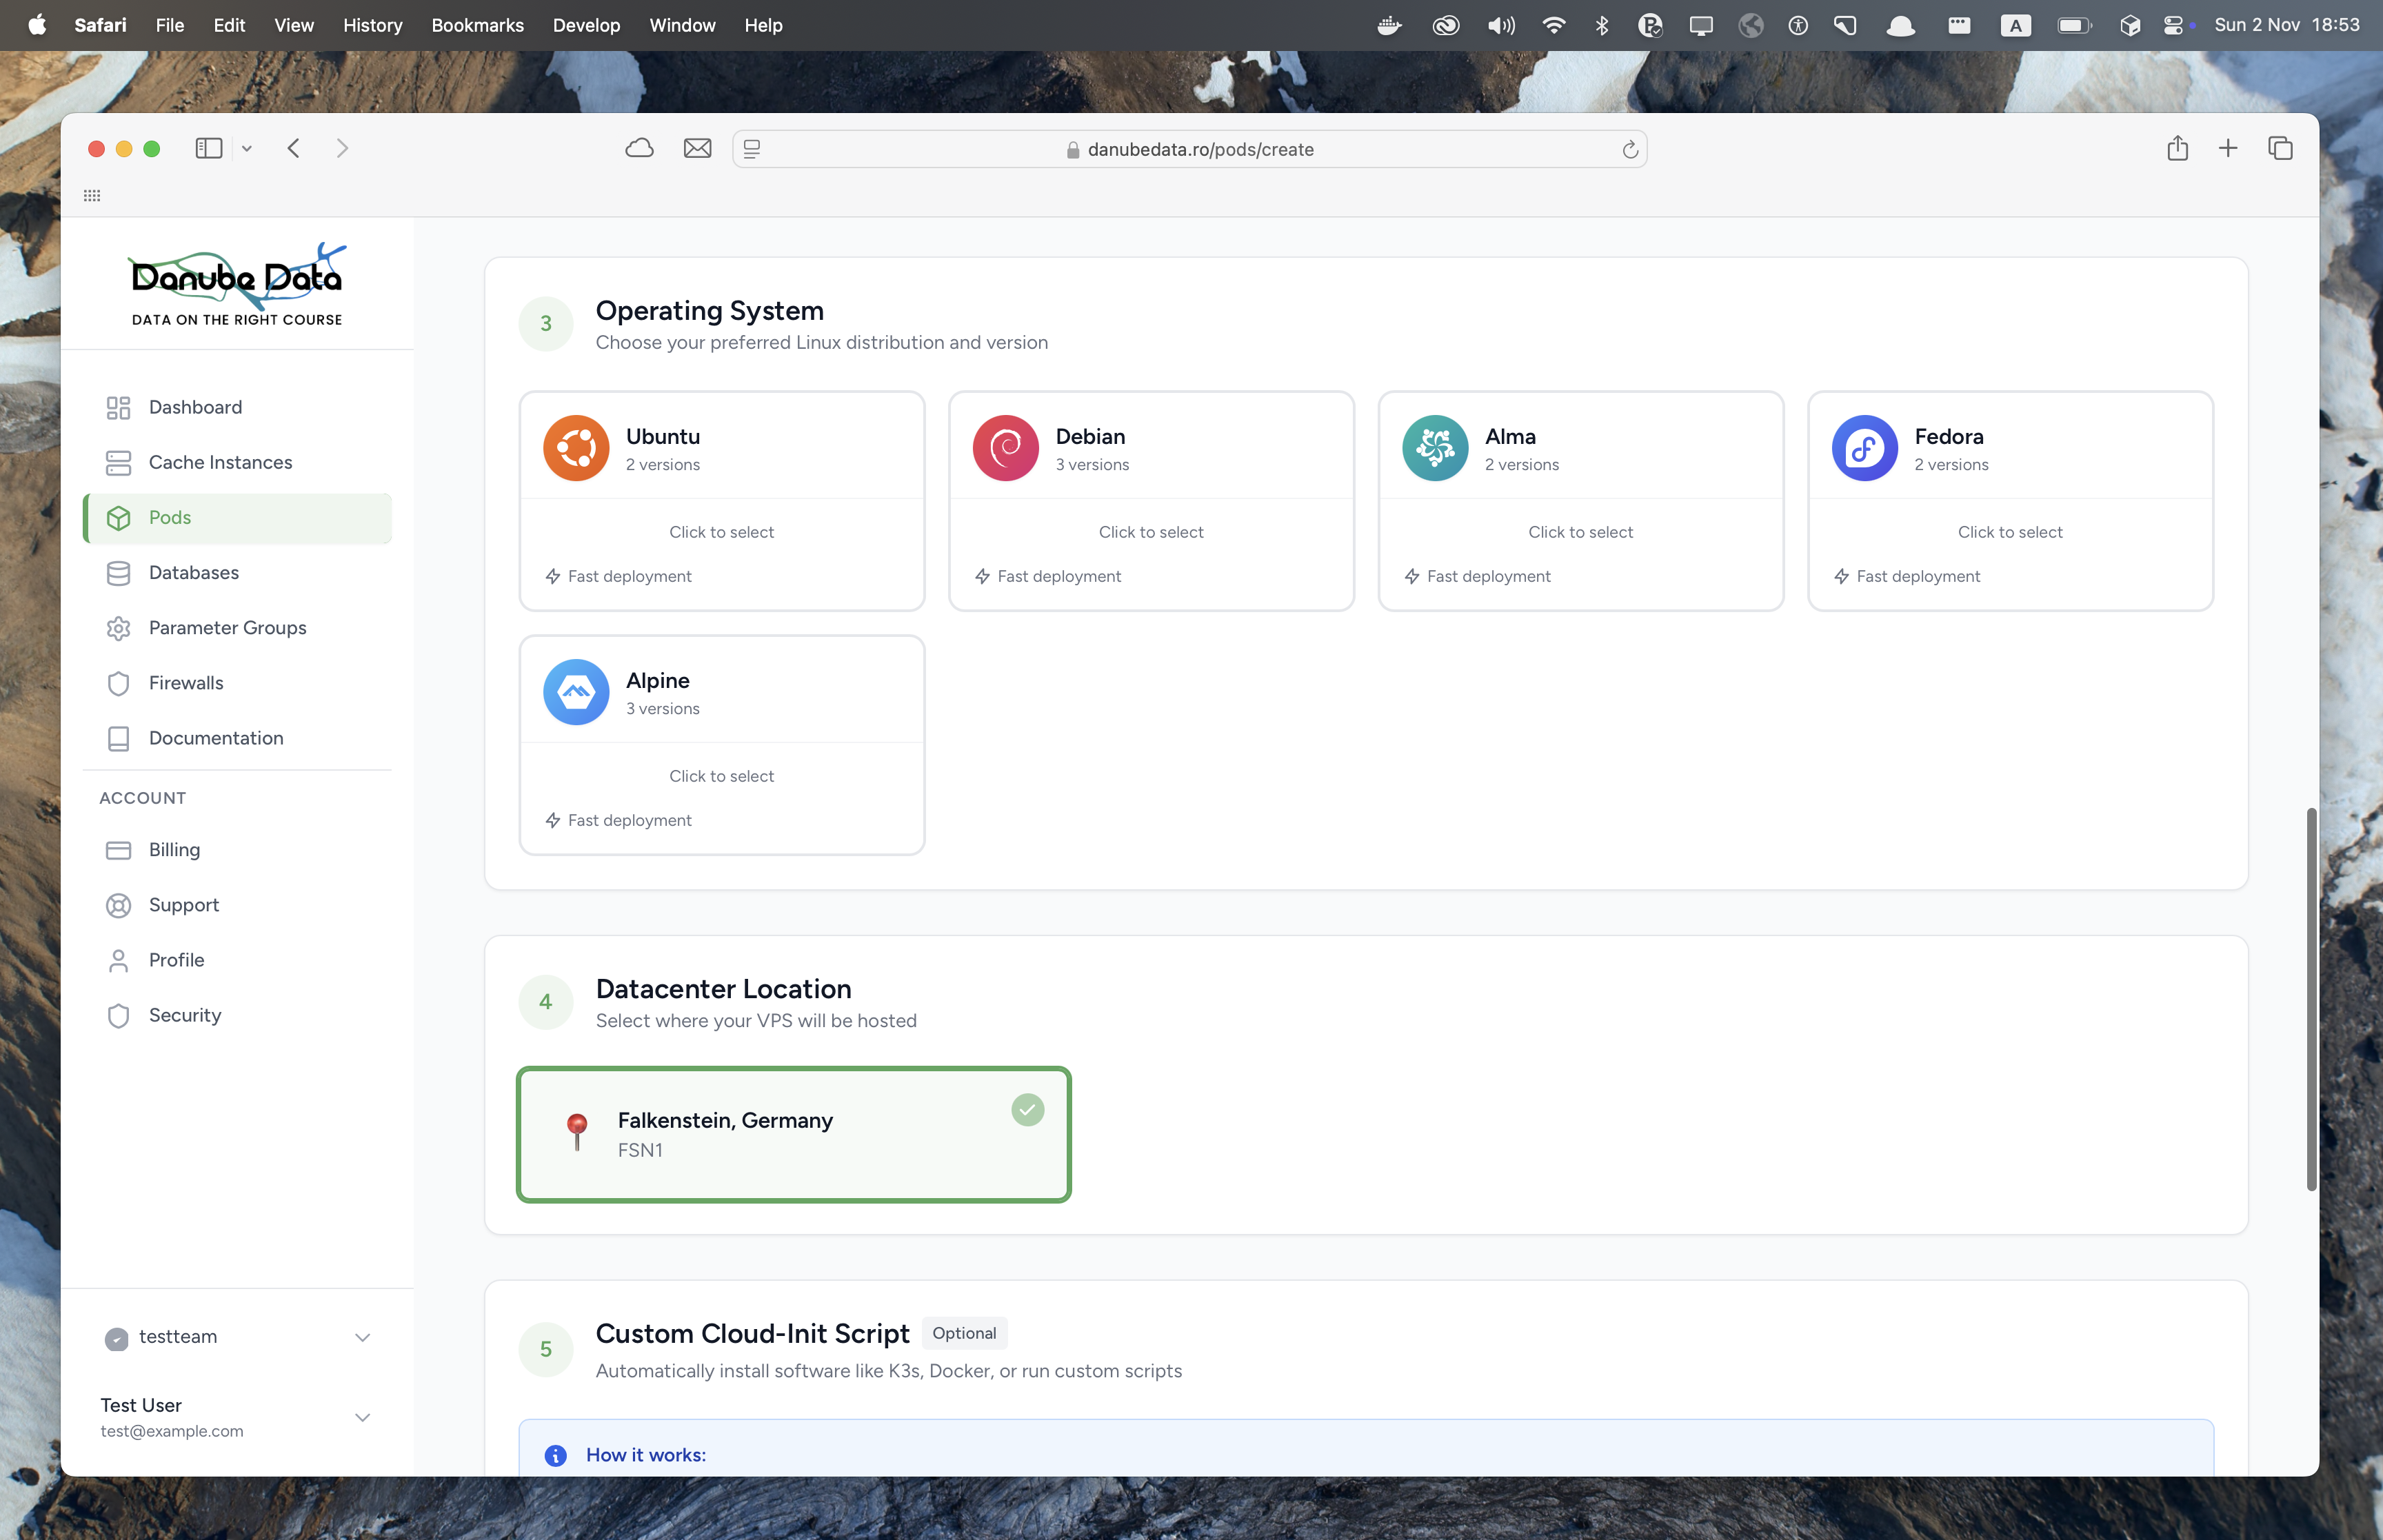Select Fedora as the operating system
Image resolution: width=2383 pixels, height=1540 pixels.
2010,500
